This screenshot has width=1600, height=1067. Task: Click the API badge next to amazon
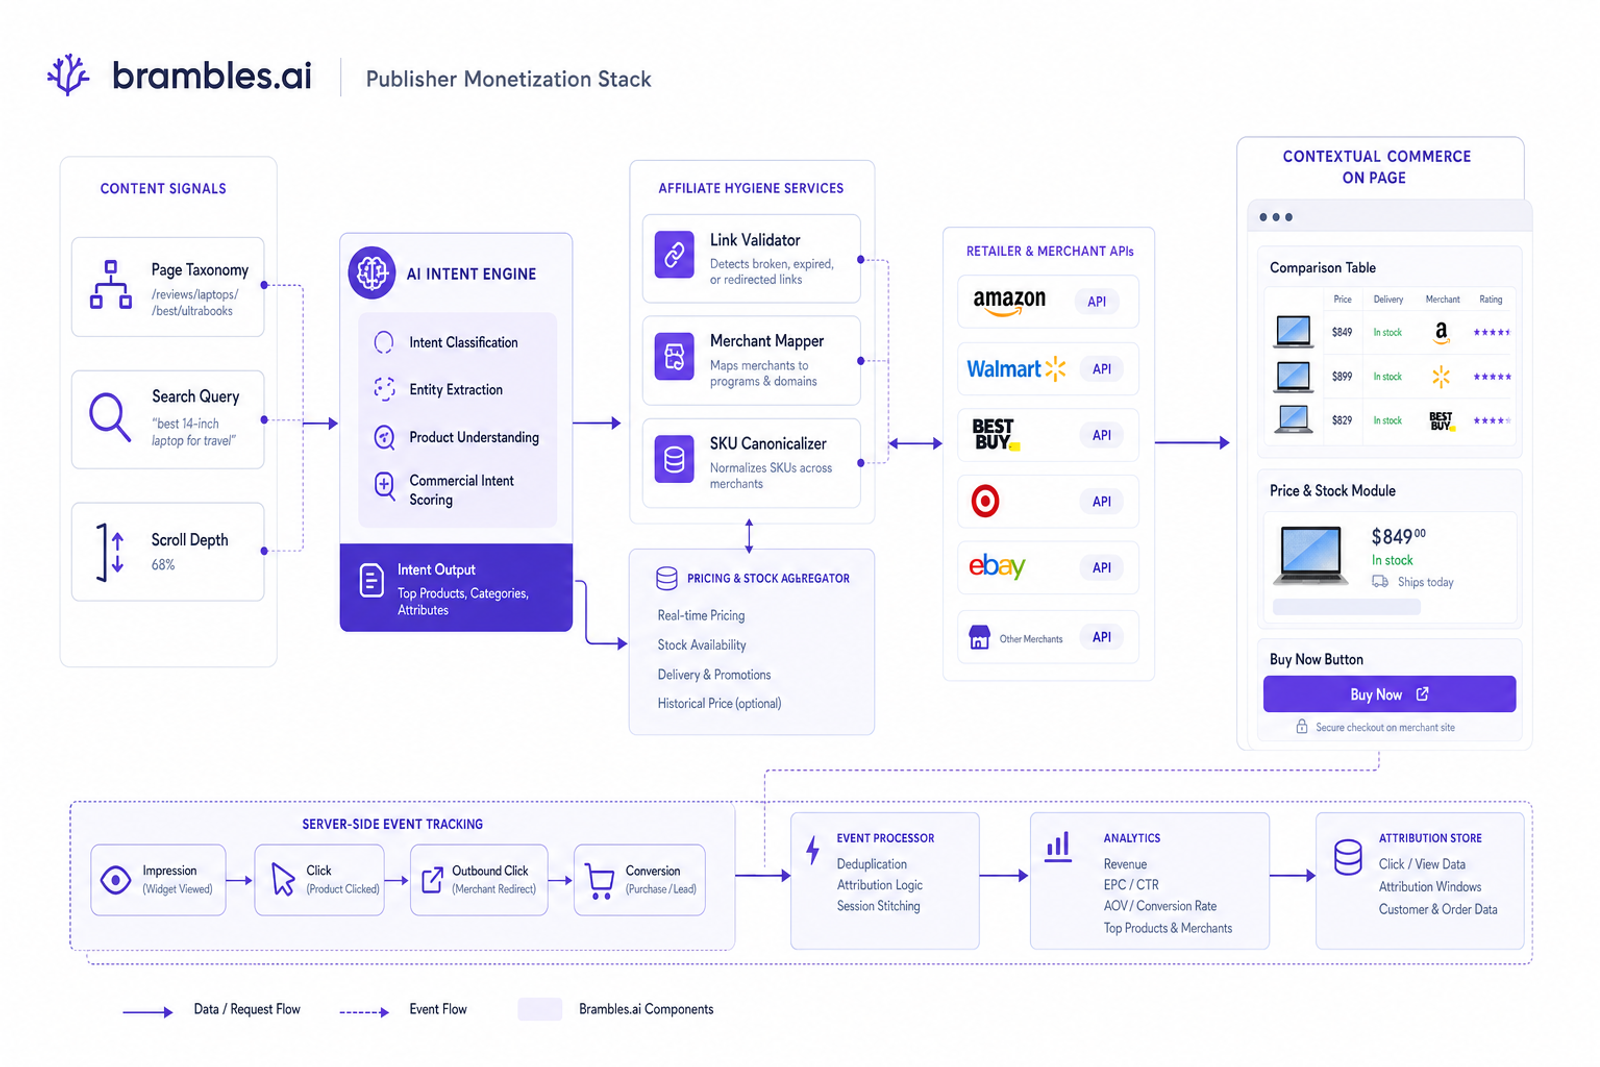[1097, 301]
